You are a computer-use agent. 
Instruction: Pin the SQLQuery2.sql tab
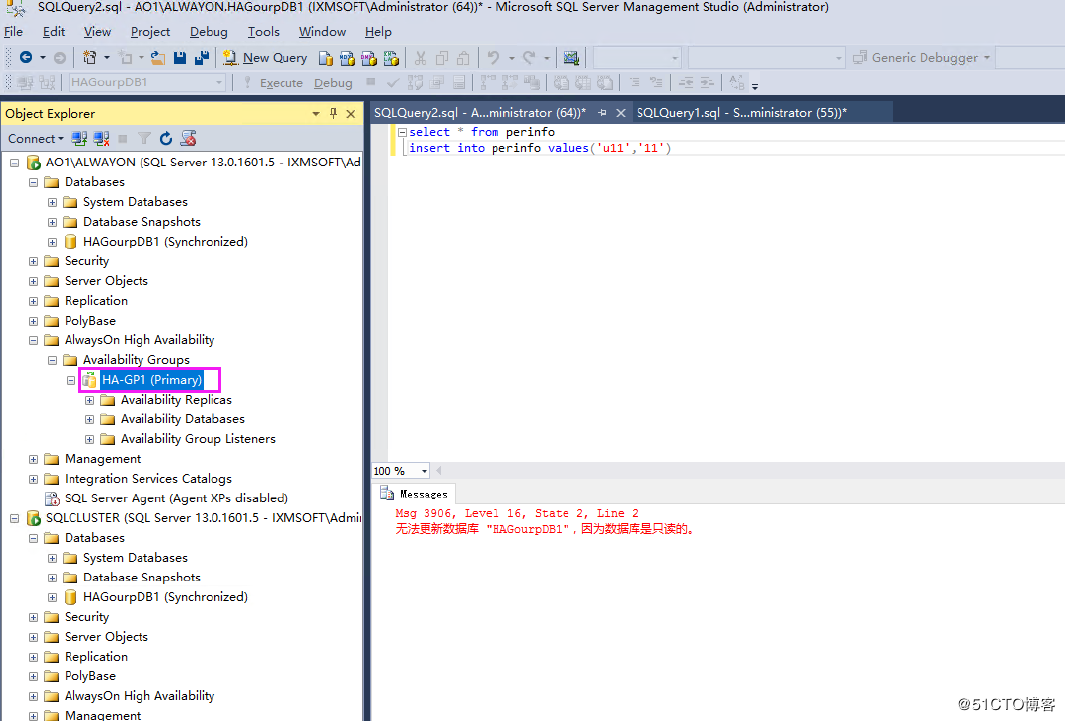[x=602, y=113]
